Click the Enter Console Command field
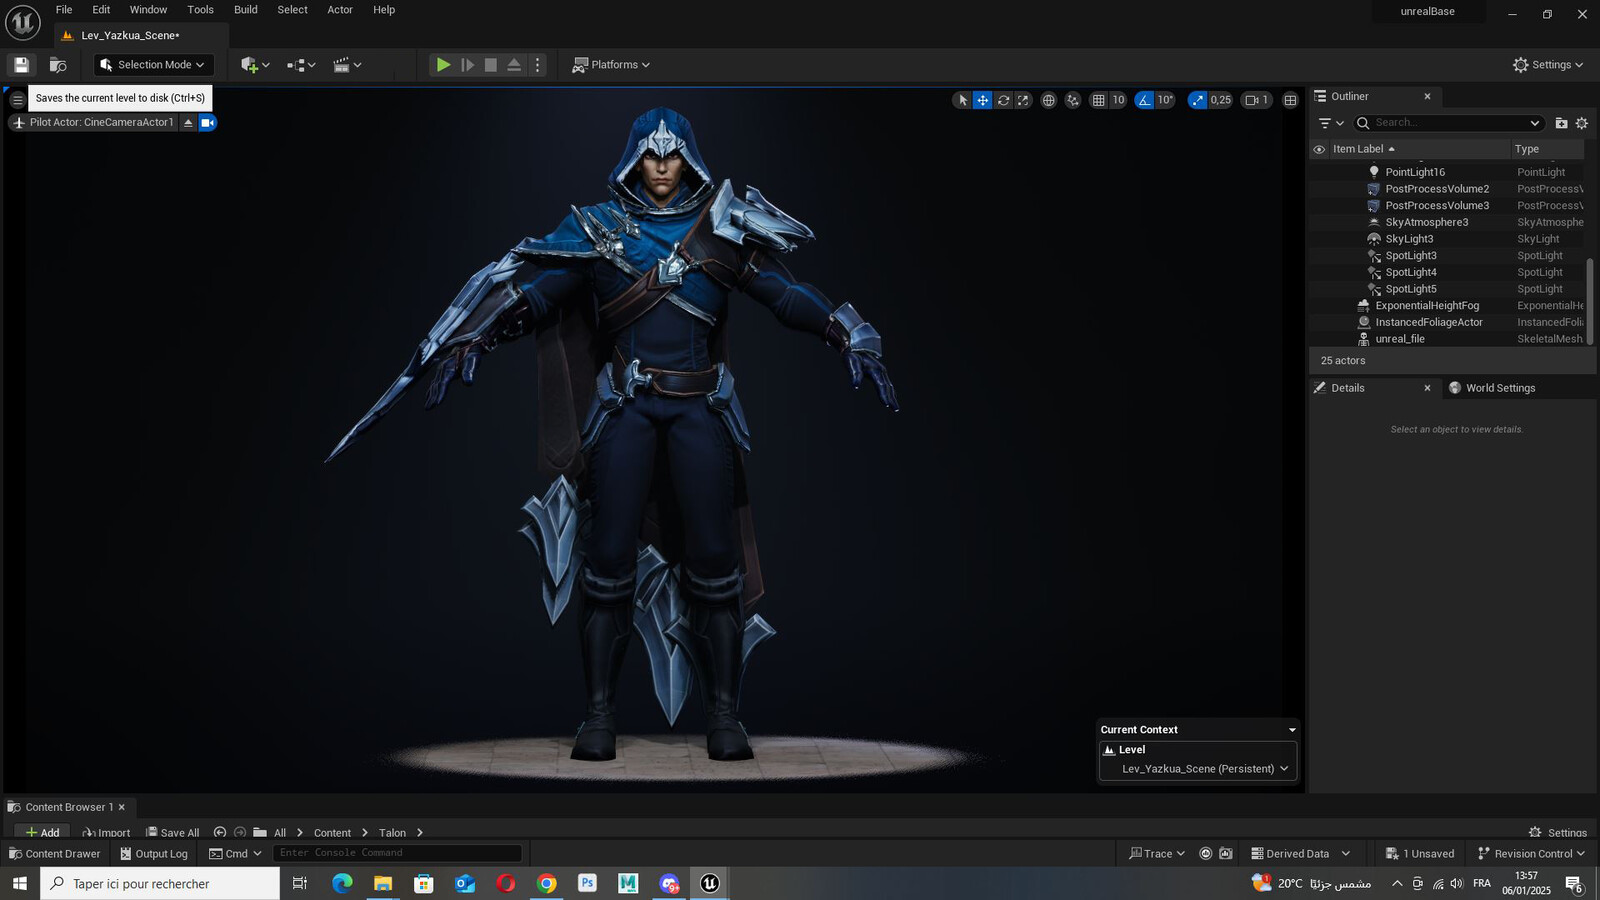 (397, 853)
